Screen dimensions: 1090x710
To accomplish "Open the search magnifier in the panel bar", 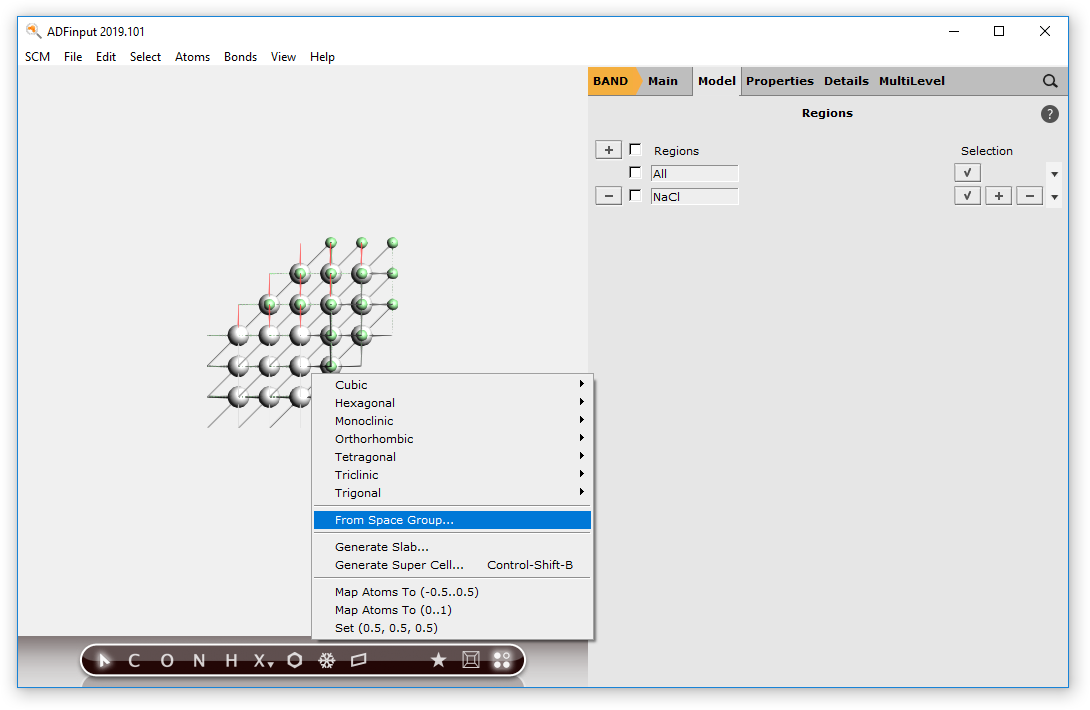I will (x=1049, y=81).
